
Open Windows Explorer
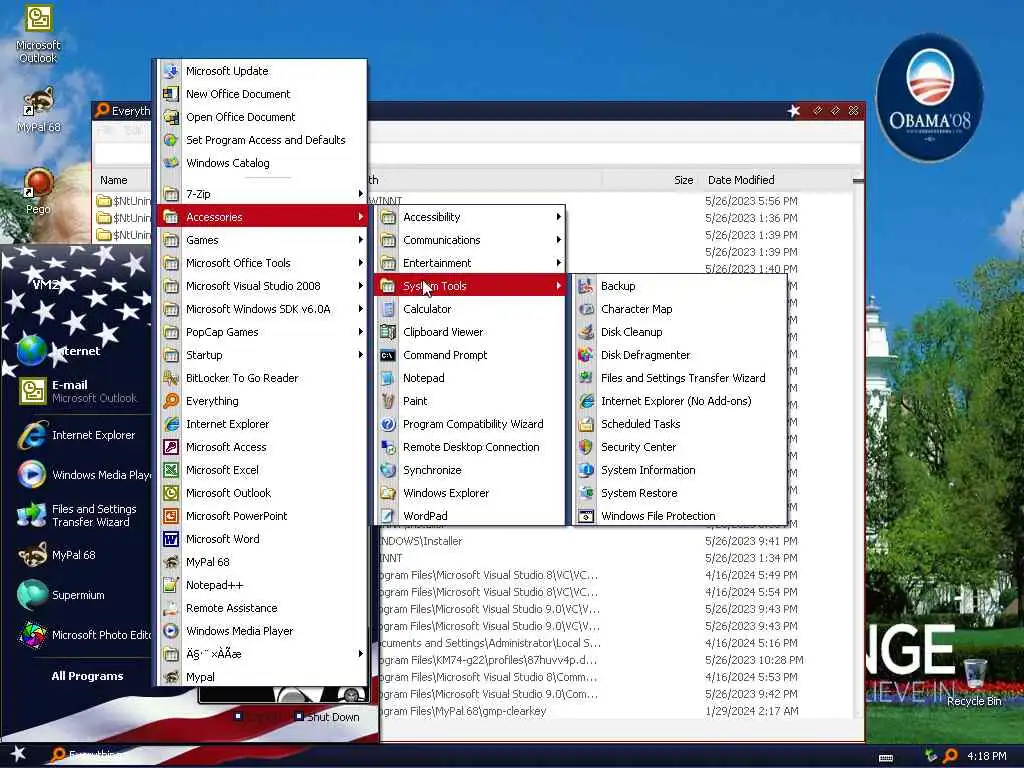[x=470, y=493]
